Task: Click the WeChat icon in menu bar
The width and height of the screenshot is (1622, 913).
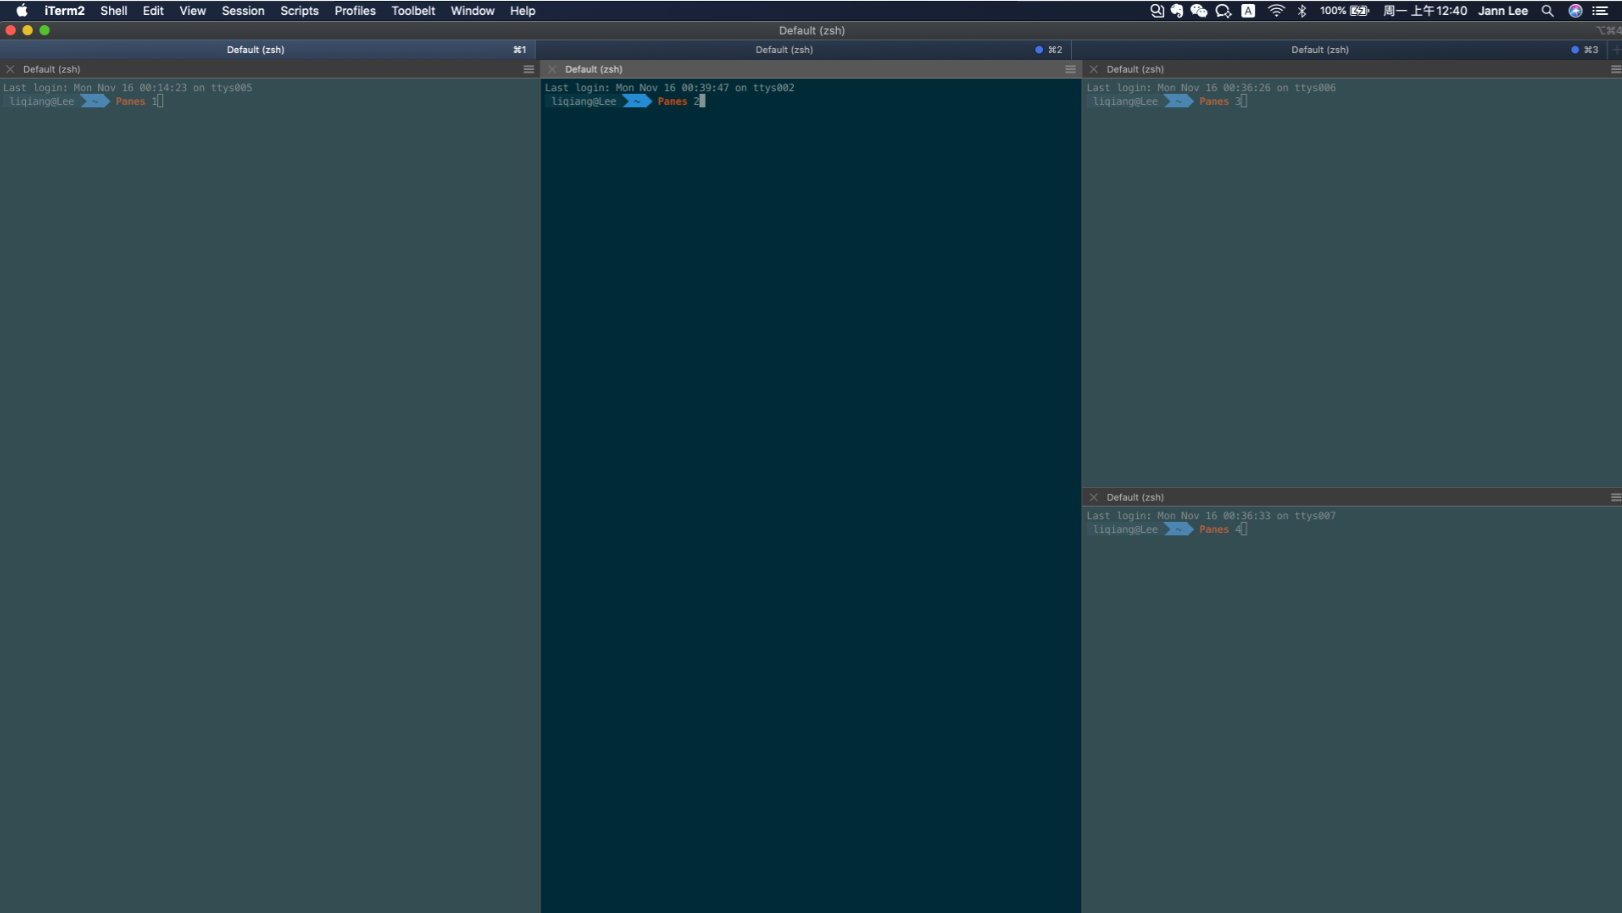Action: pyautogui.click(x=1199, y=11)
